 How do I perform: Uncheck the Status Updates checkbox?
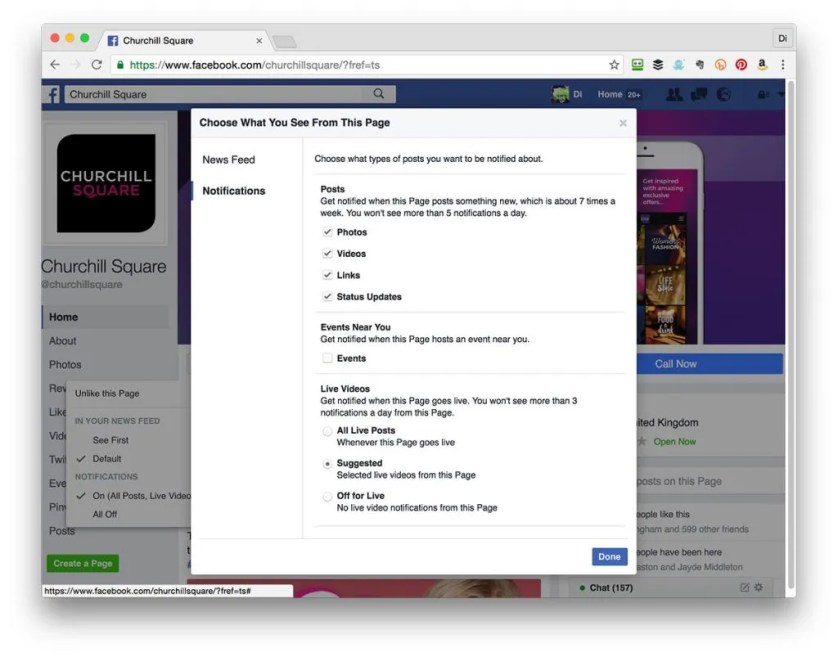(327, 296)
